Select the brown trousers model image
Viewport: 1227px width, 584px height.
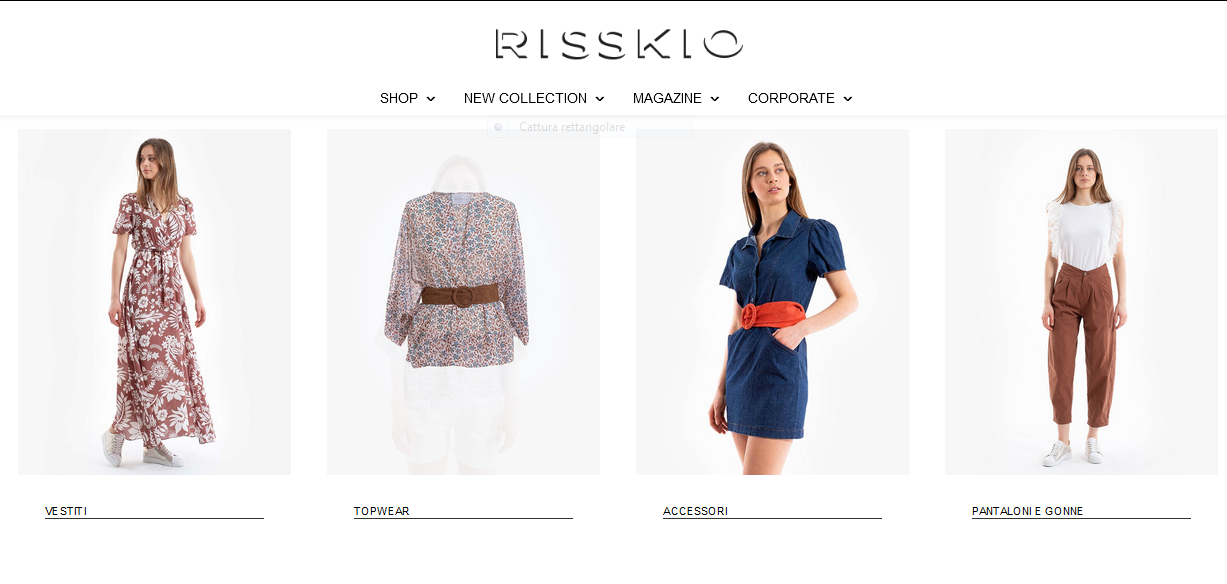coord(1081,301)
